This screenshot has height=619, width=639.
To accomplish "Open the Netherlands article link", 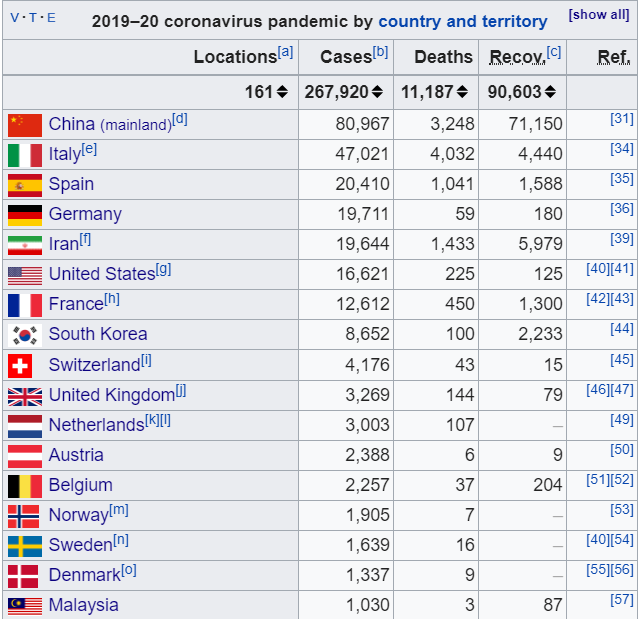I will pos(97,425).
